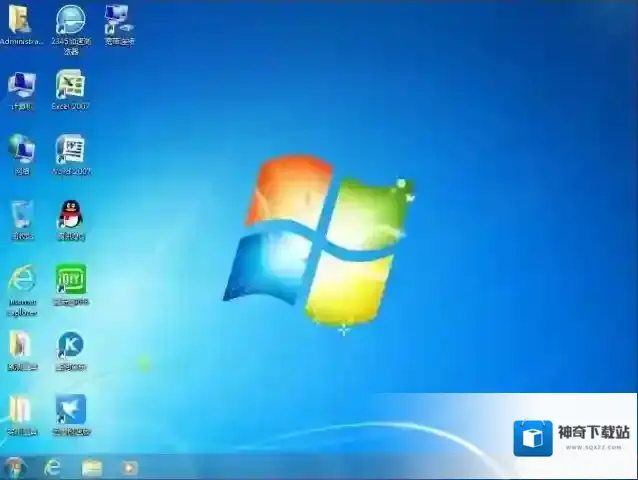The height and width of the screenshot is (480, 638).
Task: Launch the green iQIYI video shortcut
Action: (70, 280)
